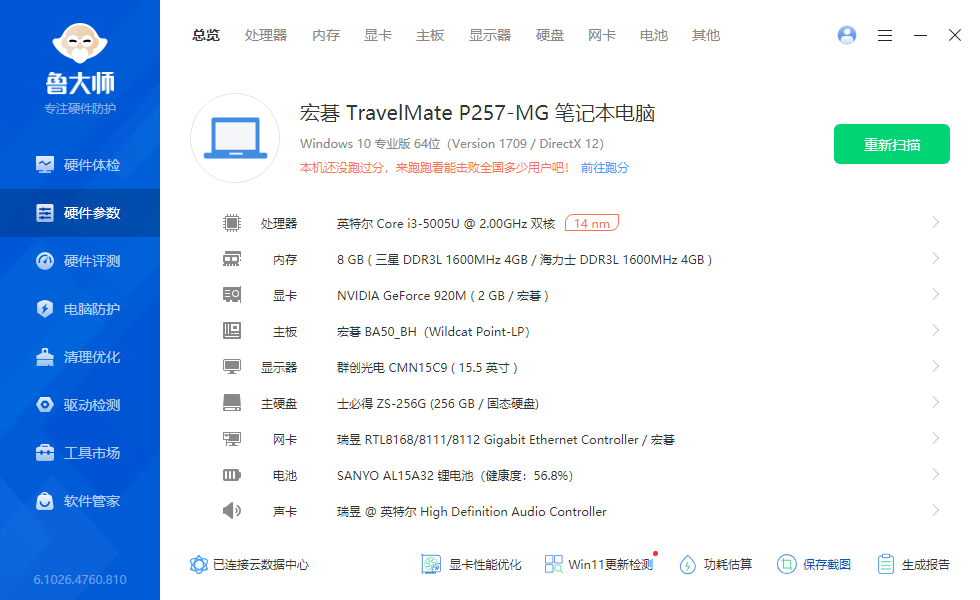This screenshot has width=980, height=600.
Task: Switch to the top 显示器 tab
Action: (x=490, y=36)
